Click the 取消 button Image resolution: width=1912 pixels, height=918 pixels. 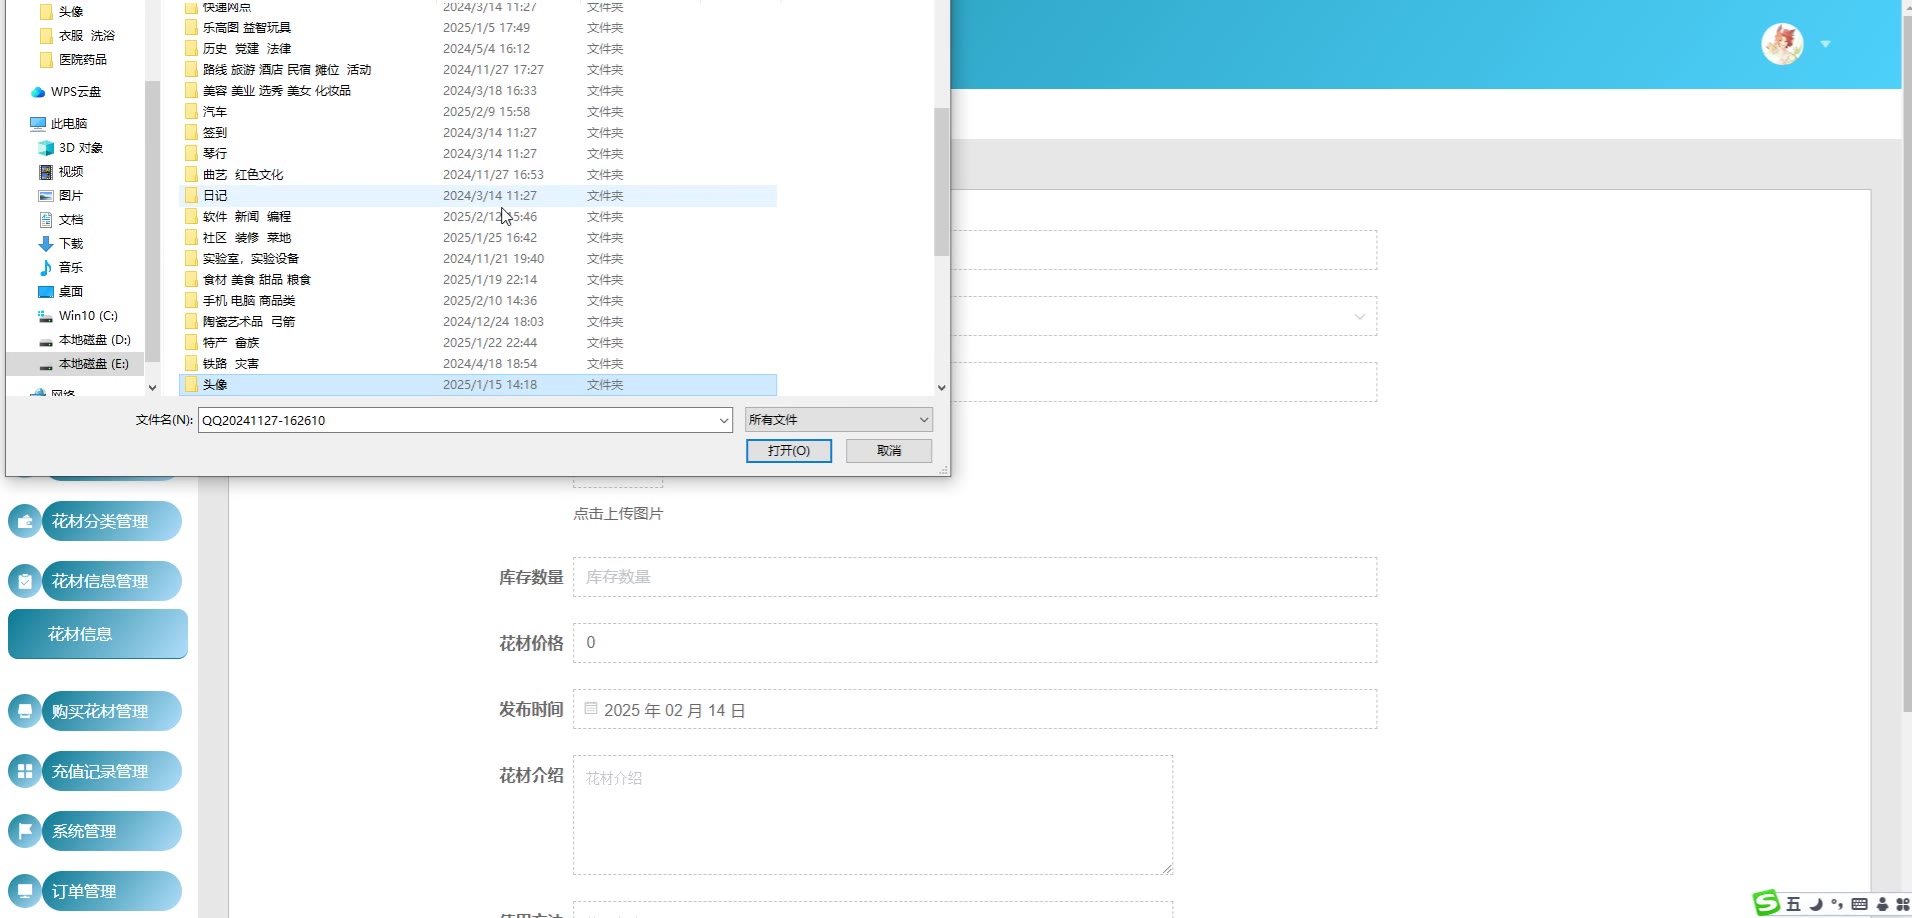[x=889, y=451]
